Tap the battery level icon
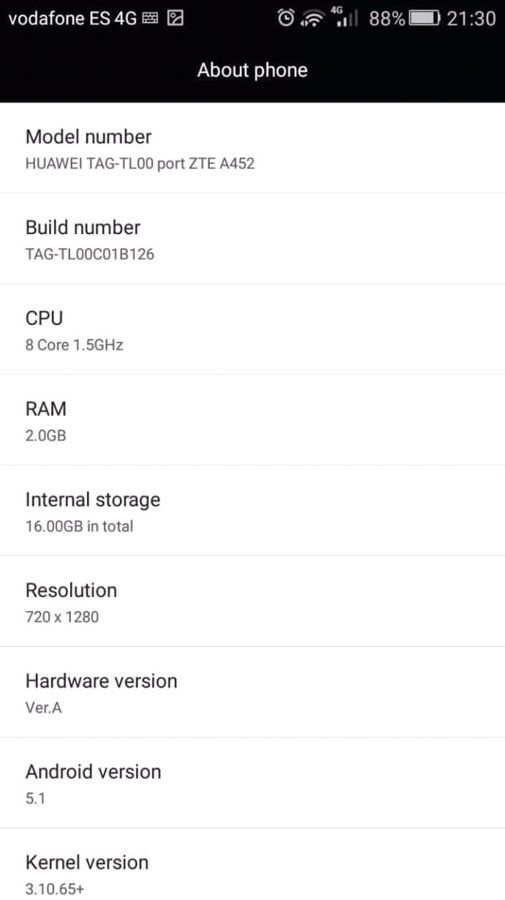 pos(424,18)
